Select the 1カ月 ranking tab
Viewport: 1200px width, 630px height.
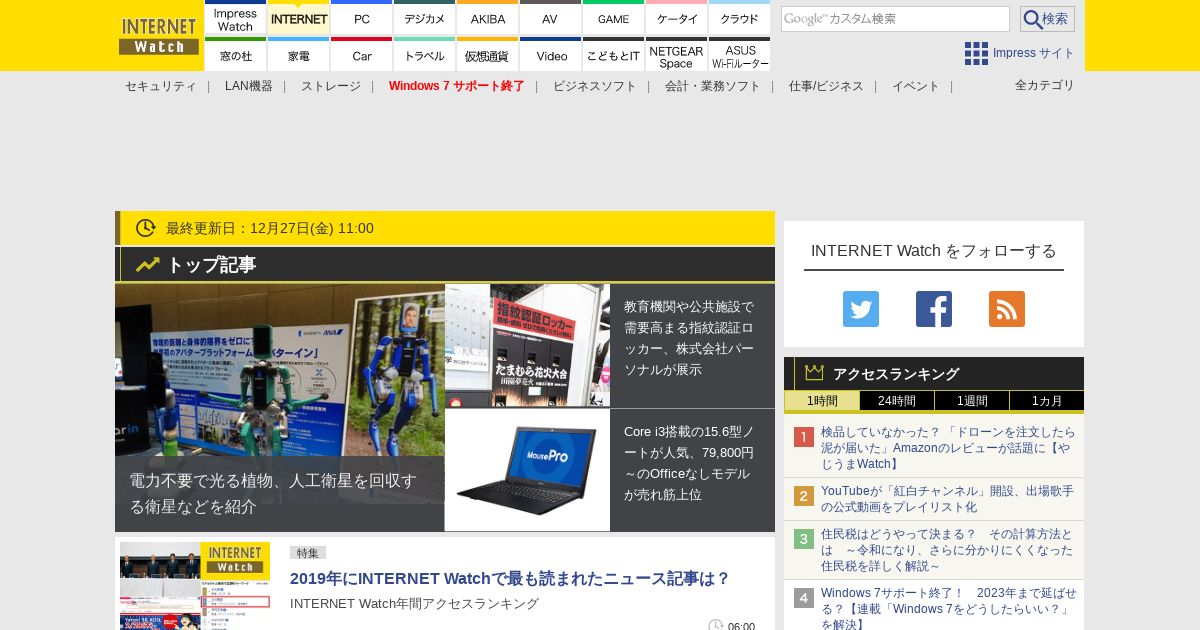[1047, 401]
